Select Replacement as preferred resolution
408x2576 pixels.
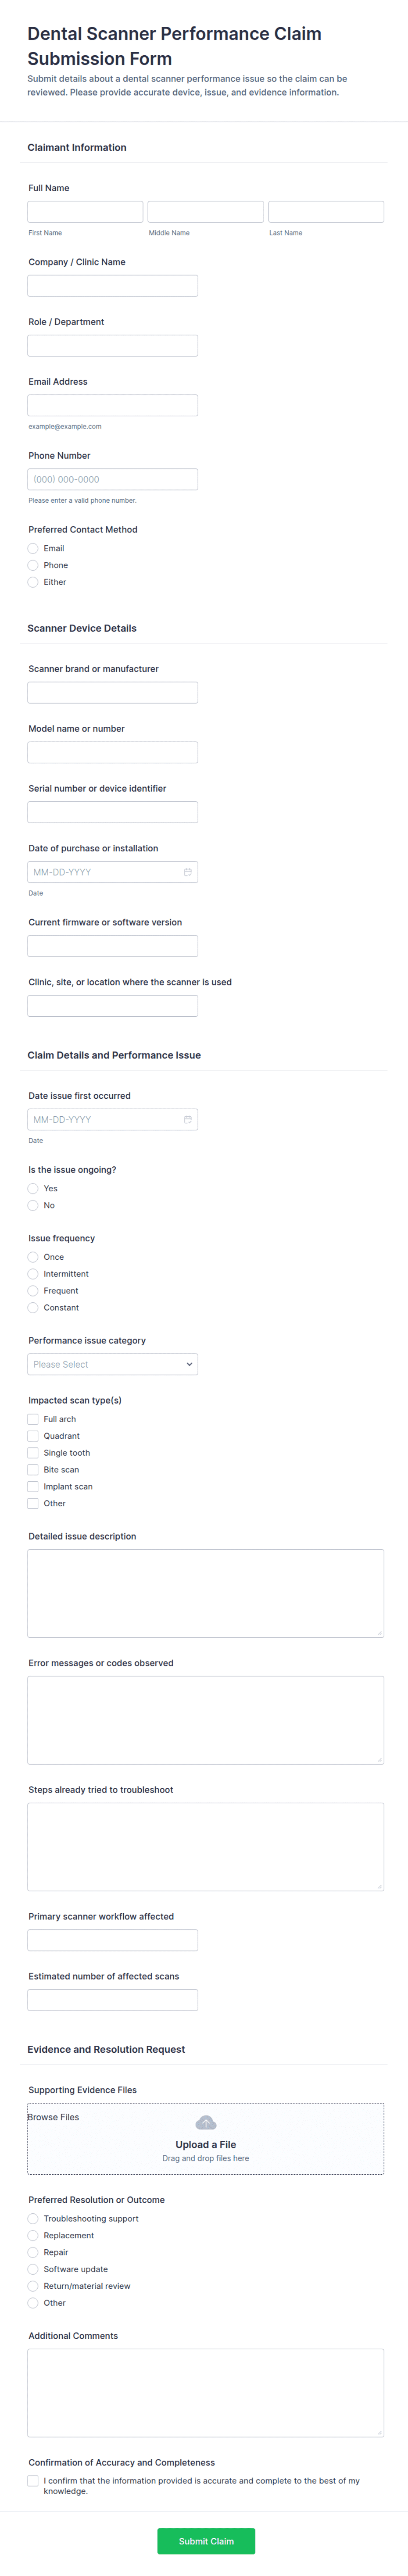pos(33,2235)
